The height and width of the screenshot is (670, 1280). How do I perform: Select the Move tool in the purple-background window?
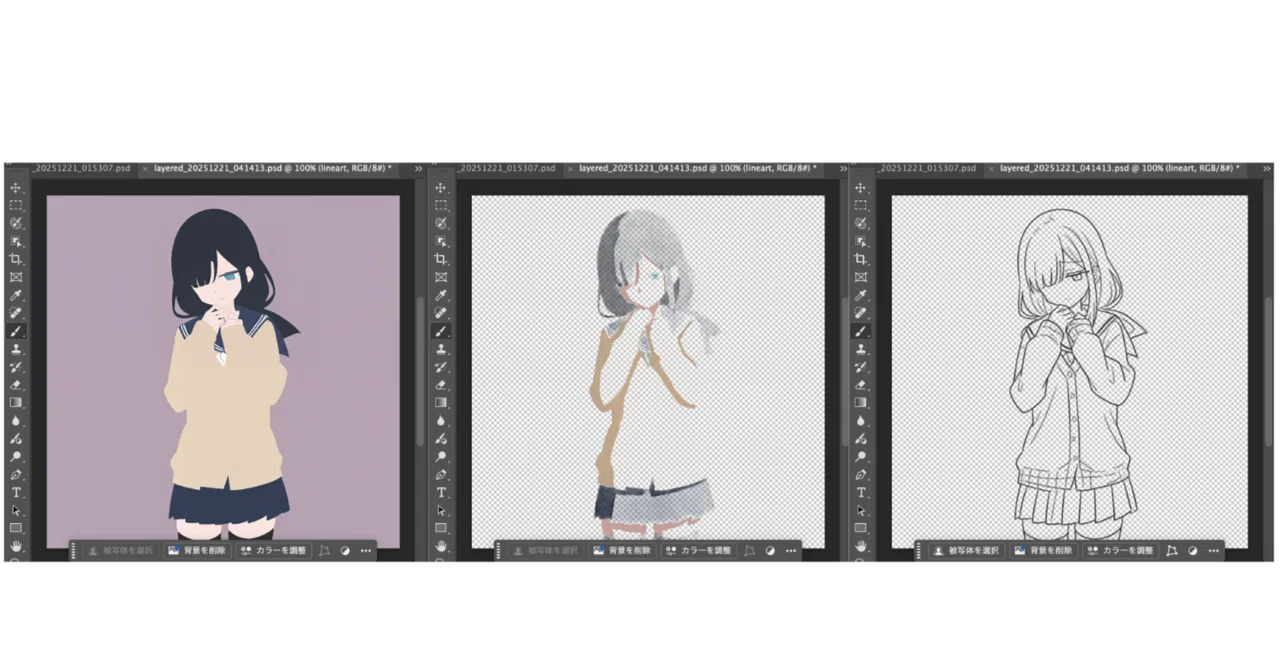pos(16,188)
